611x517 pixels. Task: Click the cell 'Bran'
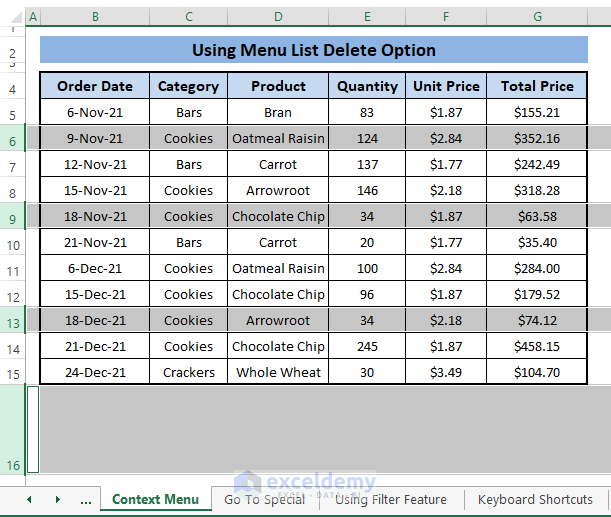pos(278,112)
